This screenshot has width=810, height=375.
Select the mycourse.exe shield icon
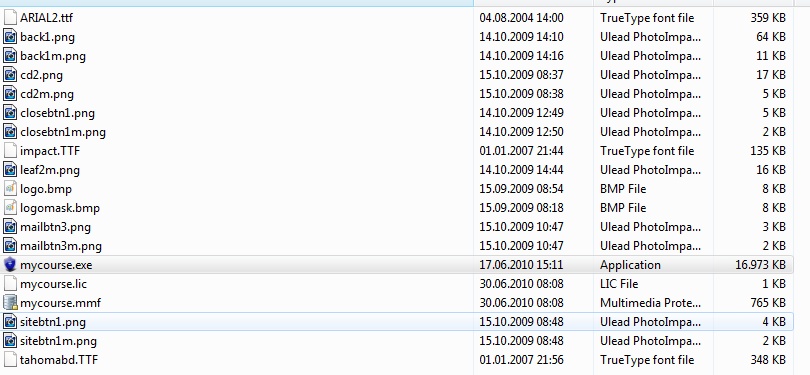(x=10, y=265)
